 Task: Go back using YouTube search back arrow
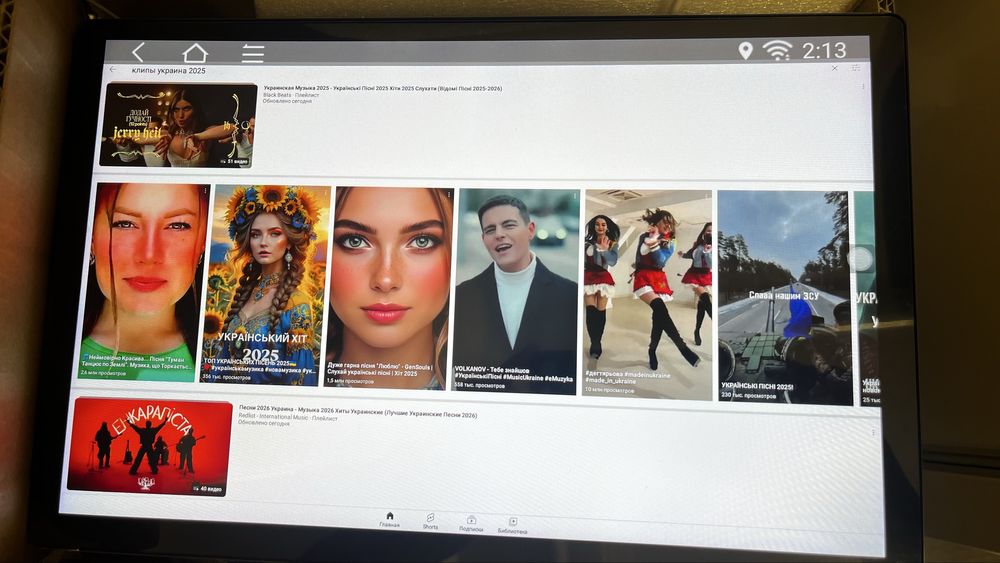113,69
